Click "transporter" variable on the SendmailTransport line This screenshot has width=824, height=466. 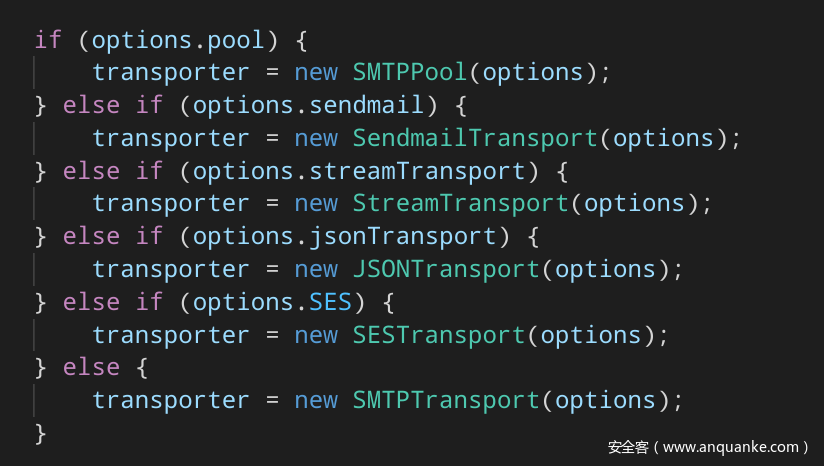[171, 138]
